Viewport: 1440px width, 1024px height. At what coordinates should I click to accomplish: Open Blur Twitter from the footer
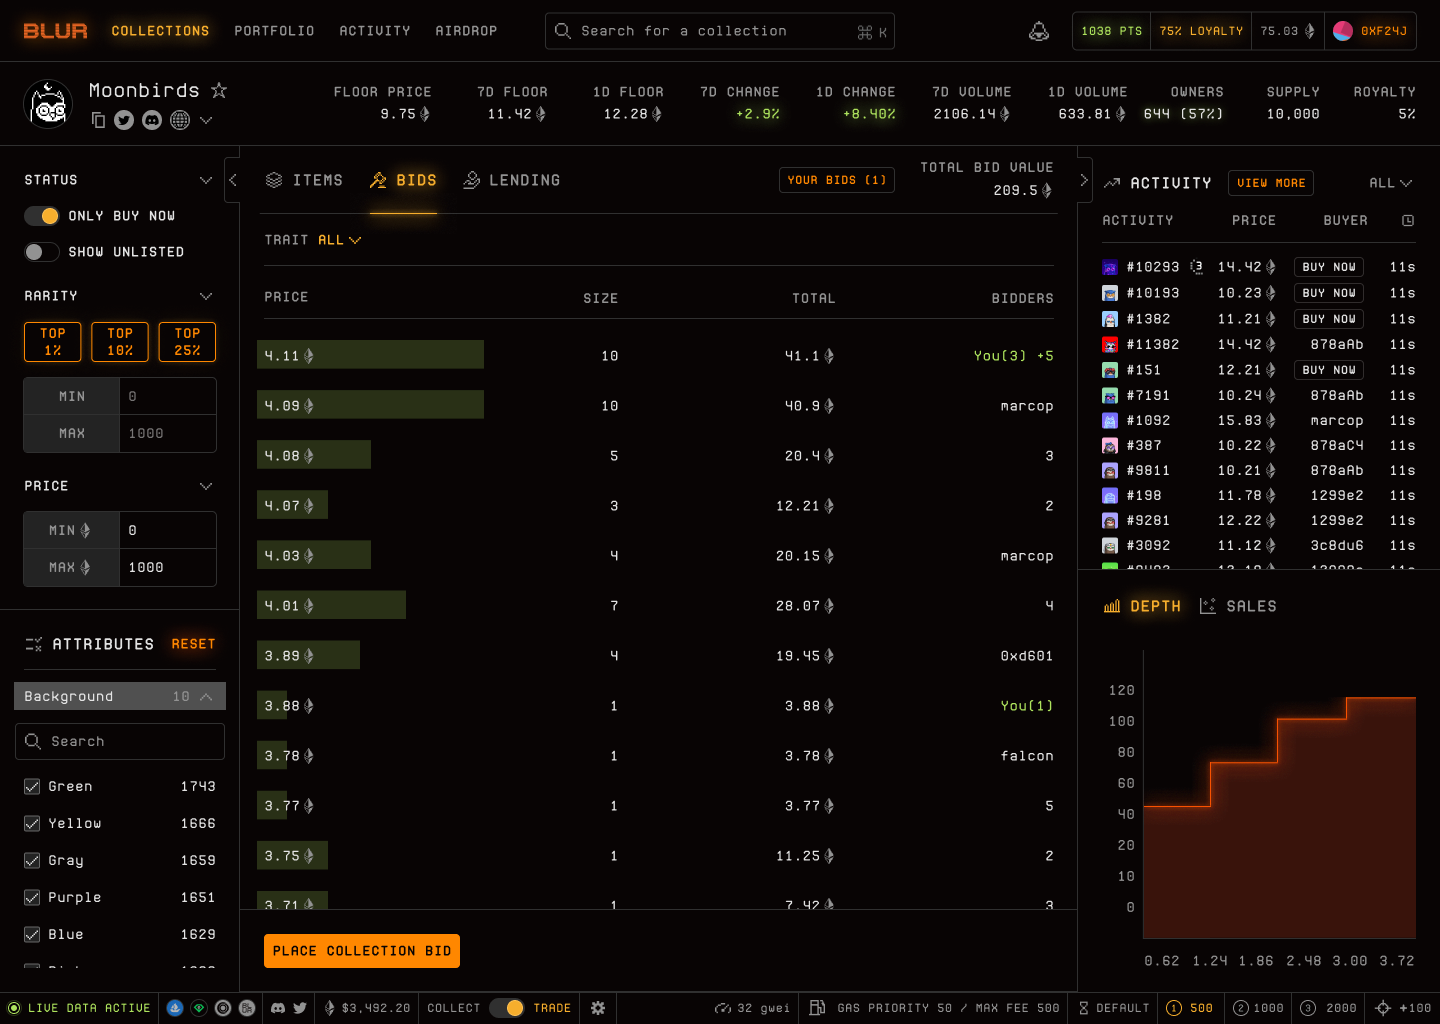pos(300,1008)
